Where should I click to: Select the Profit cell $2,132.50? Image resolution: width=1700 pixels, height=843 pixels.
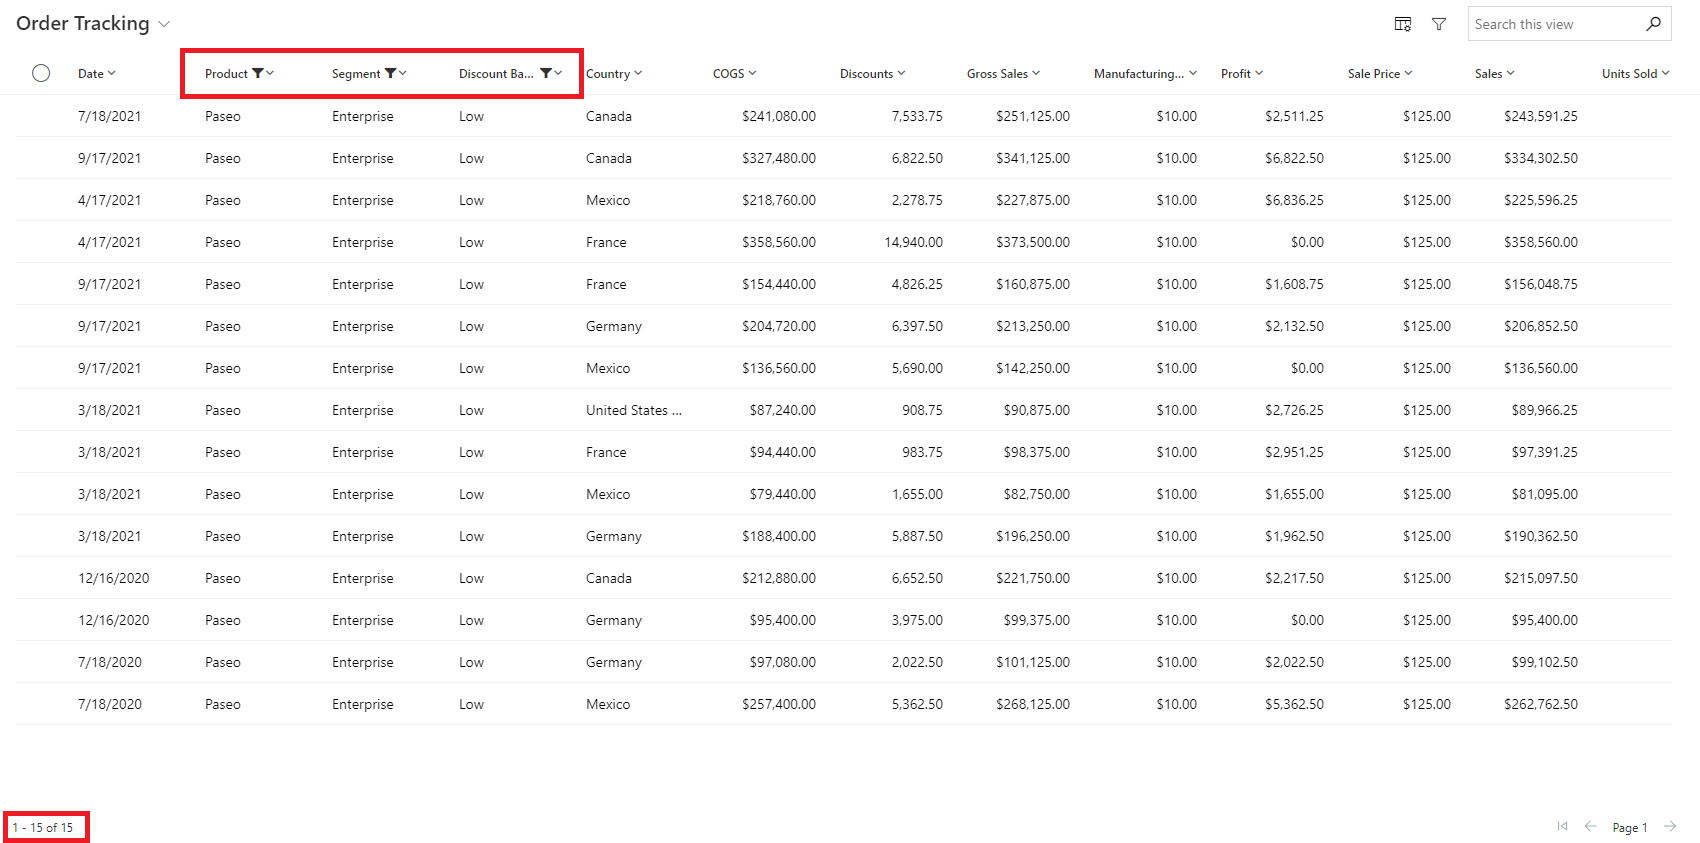pos(1294,326)
